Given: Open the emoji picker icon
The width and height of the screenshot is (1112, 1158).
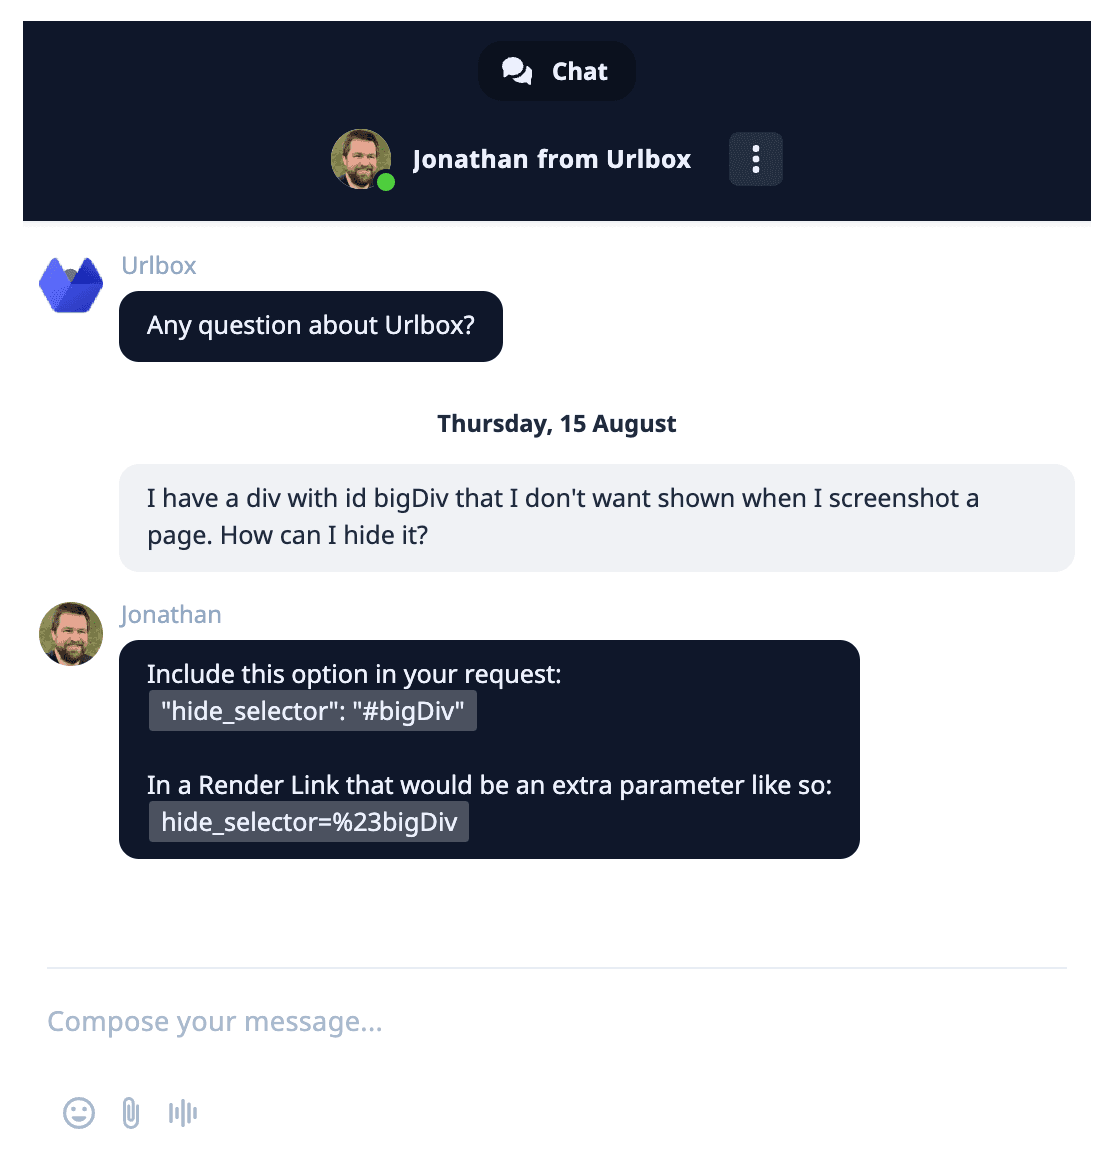Looking at the screenshot, I should (79, 1112).
